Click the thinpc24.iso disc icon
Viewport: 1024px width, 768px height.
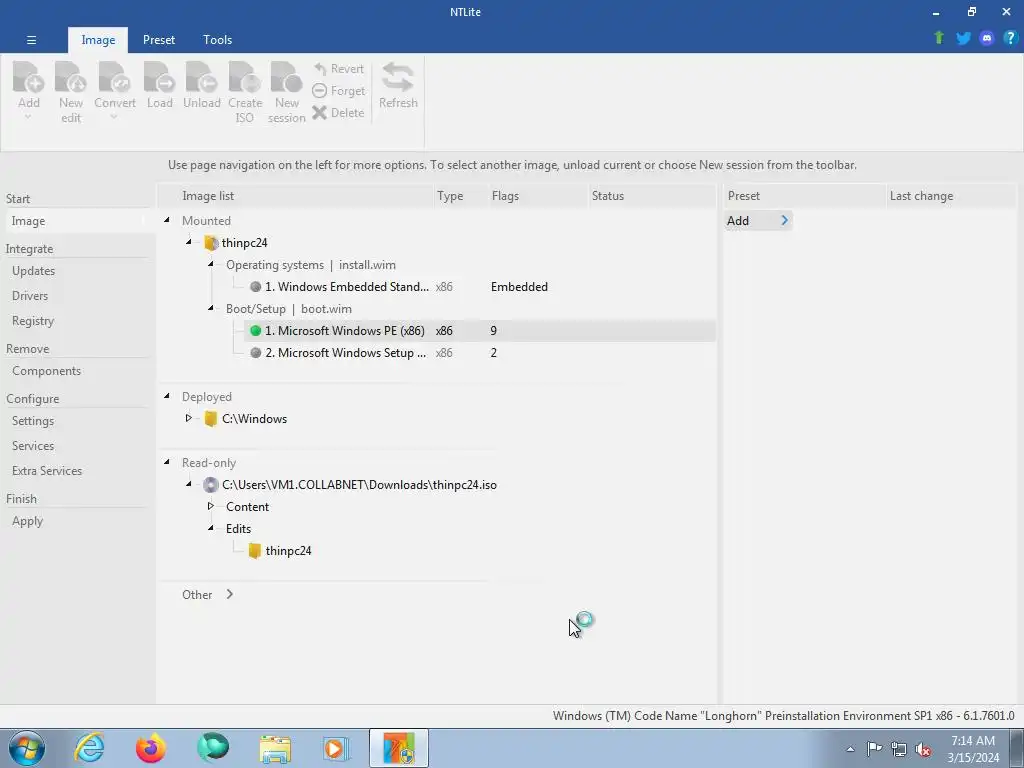210,485
